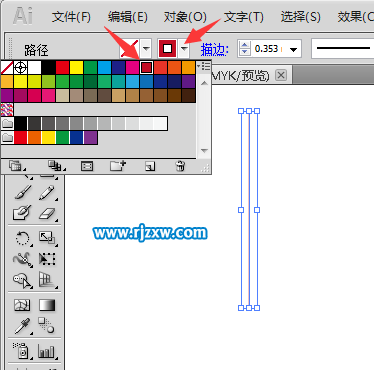Select the Paintbrush tool
374x370 pixels.
coord(23,193)
